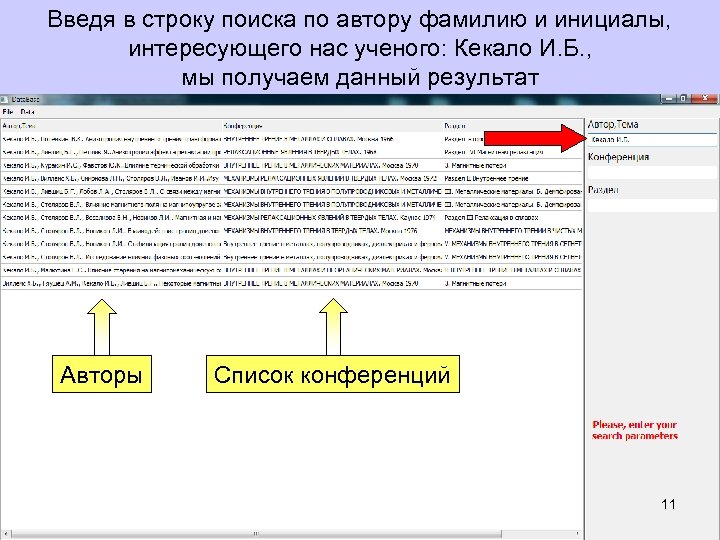Click '3. Магнитные потери' in the last table row
The height and width of the screenshot is (540, 720).
pyautogui.click(x=512, y=283)
